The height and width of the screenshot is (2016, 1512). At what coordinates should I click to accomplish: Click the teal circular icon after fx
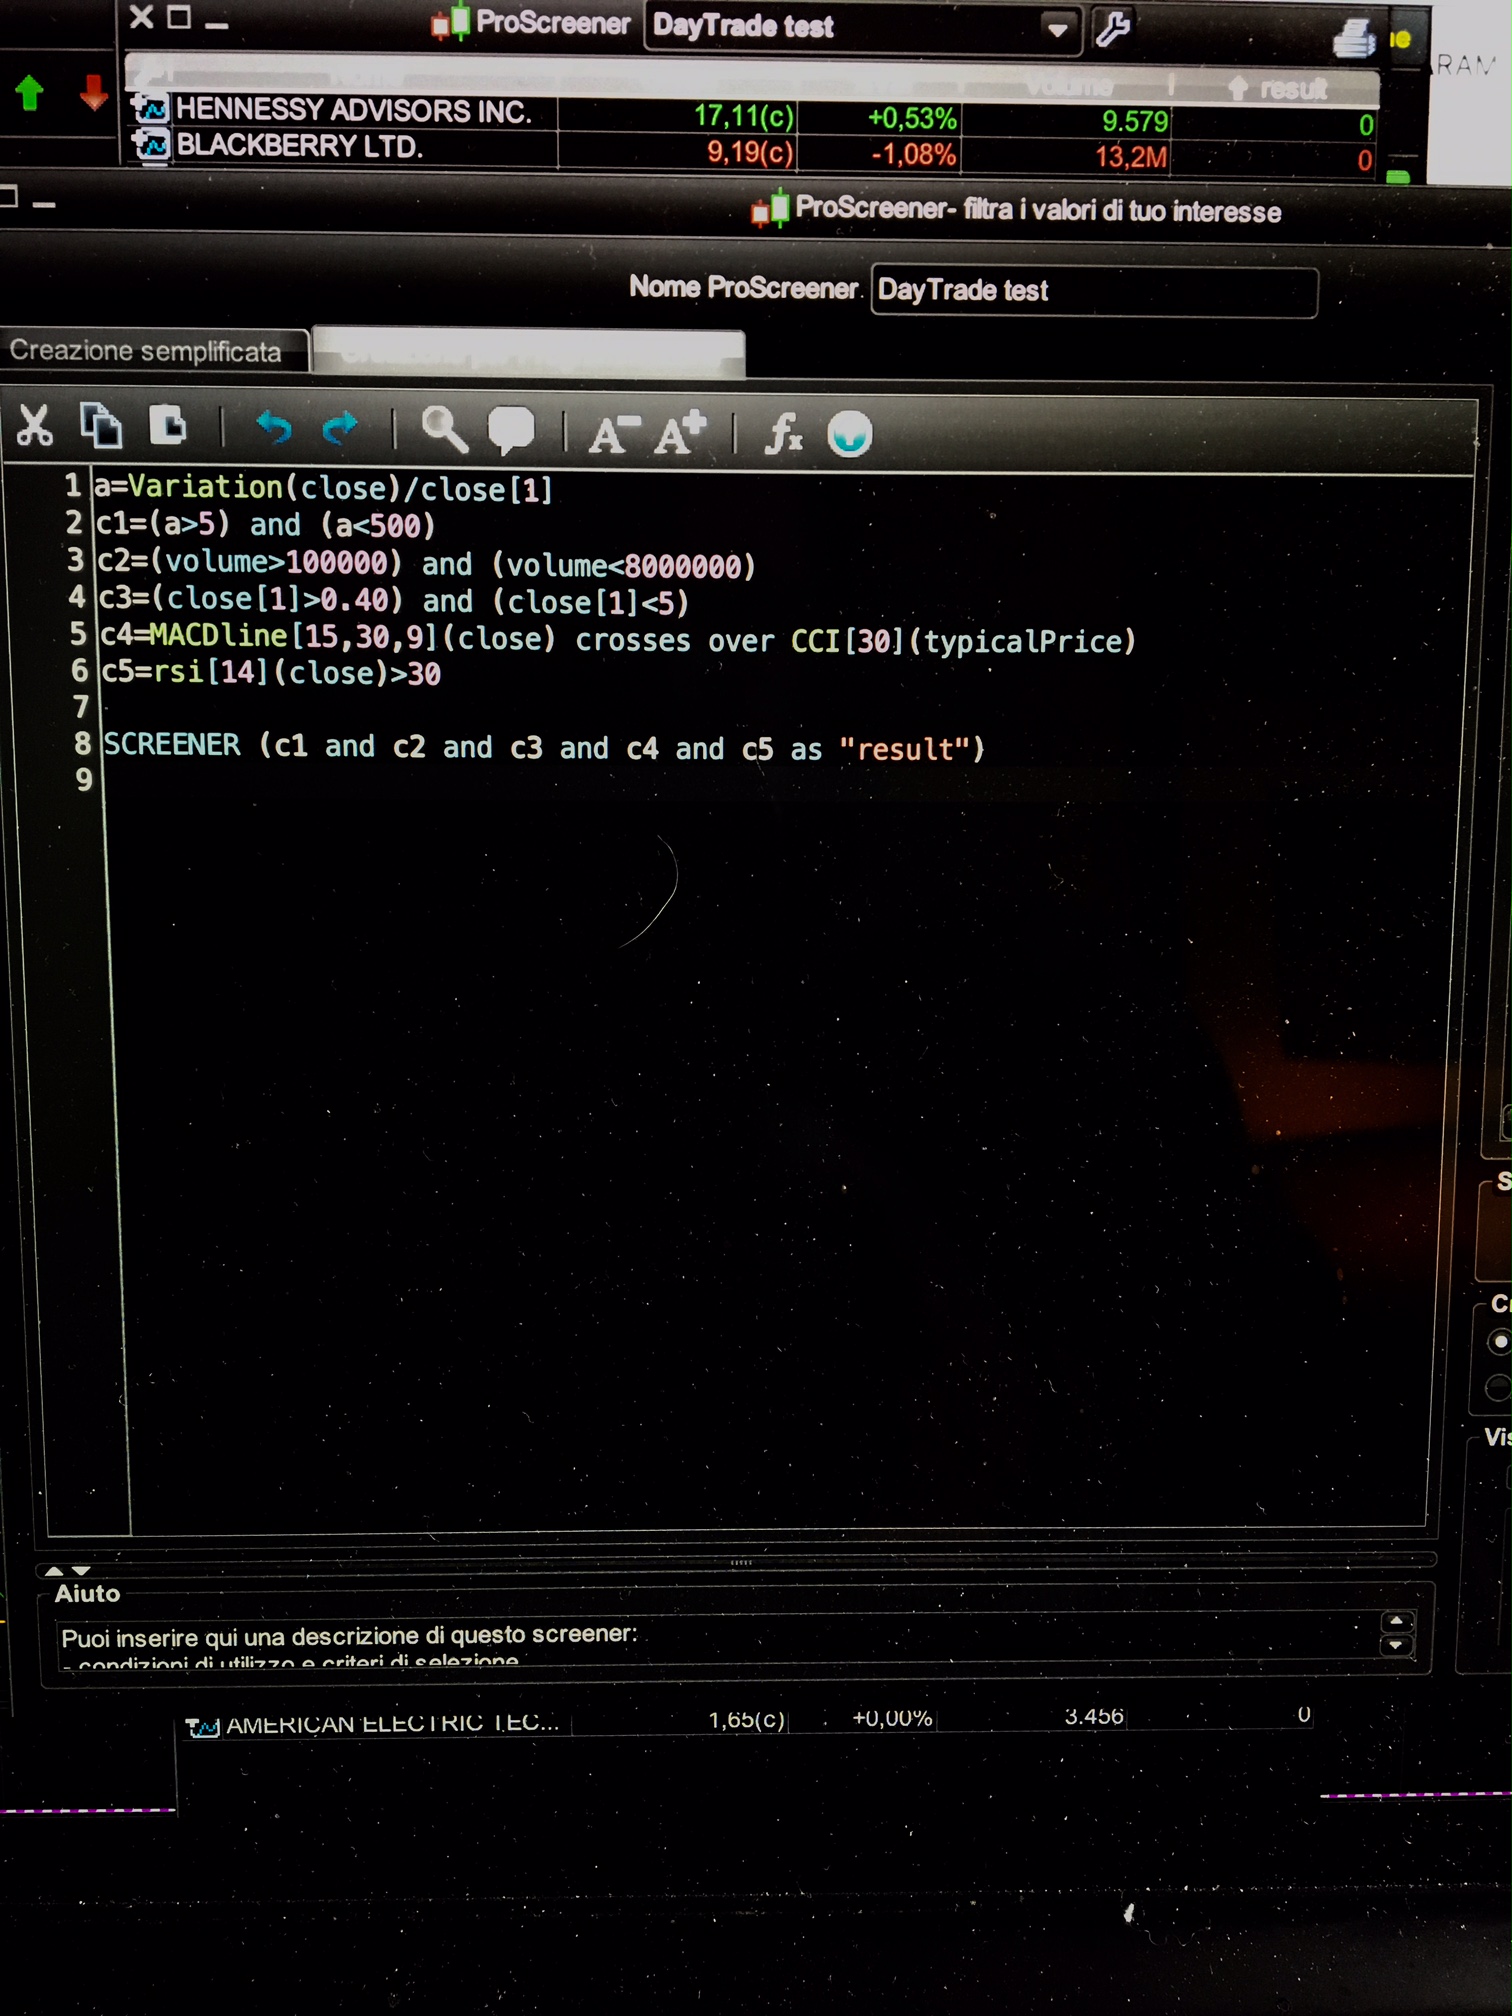click(x=850, y=434)
